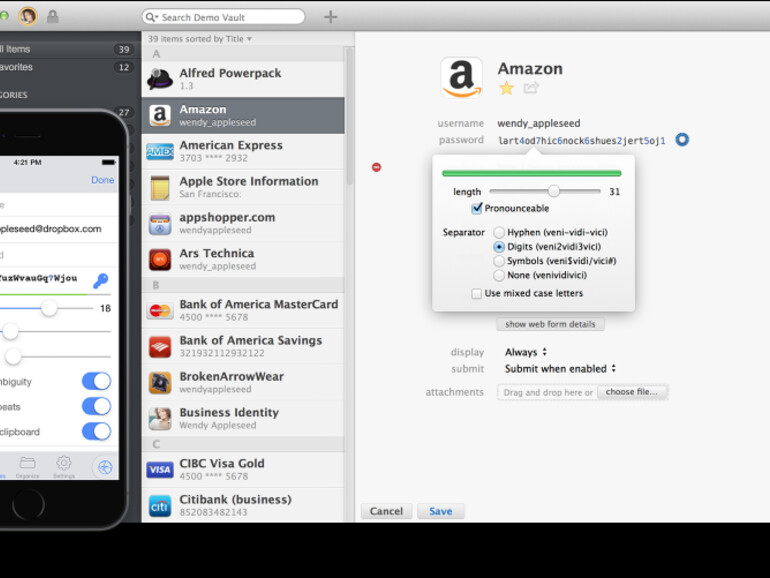Viewport: 770px width, 578px height.
Task: Click the password field value
Action: point(581,141)
